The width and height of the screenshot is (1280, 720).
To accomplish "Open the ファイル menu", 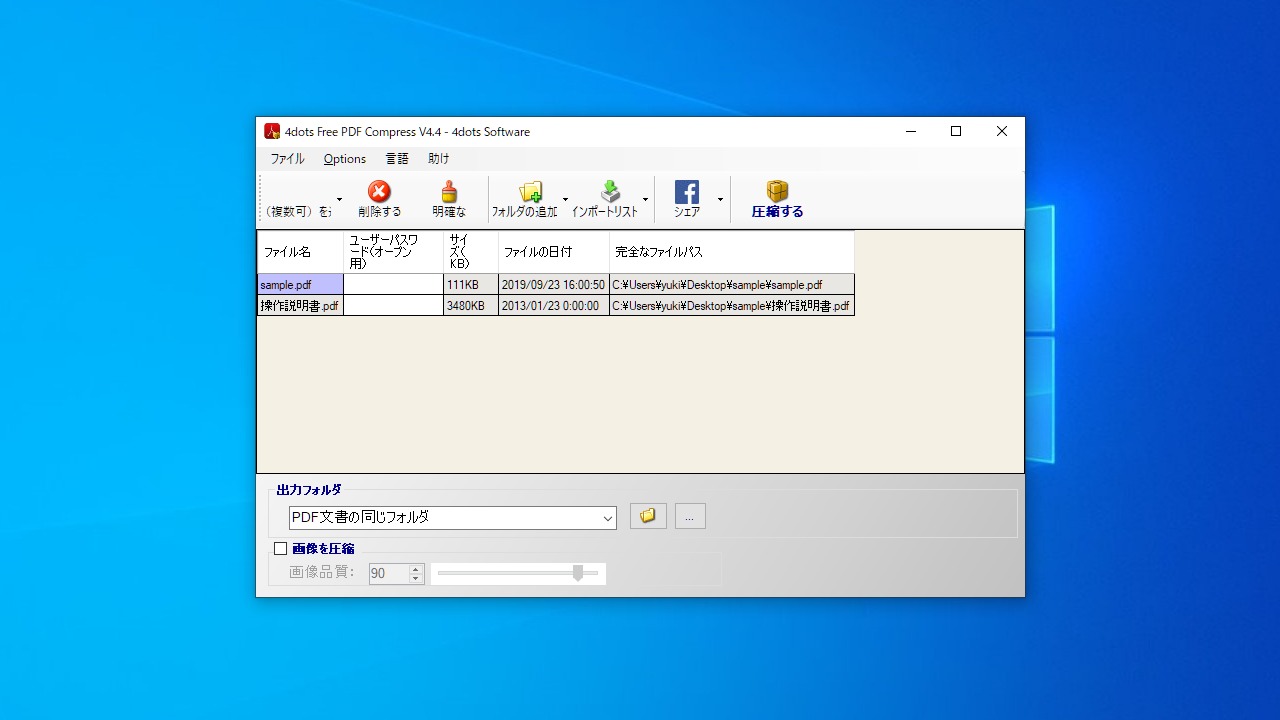I will pyautogui.click(x=287, y=159).
